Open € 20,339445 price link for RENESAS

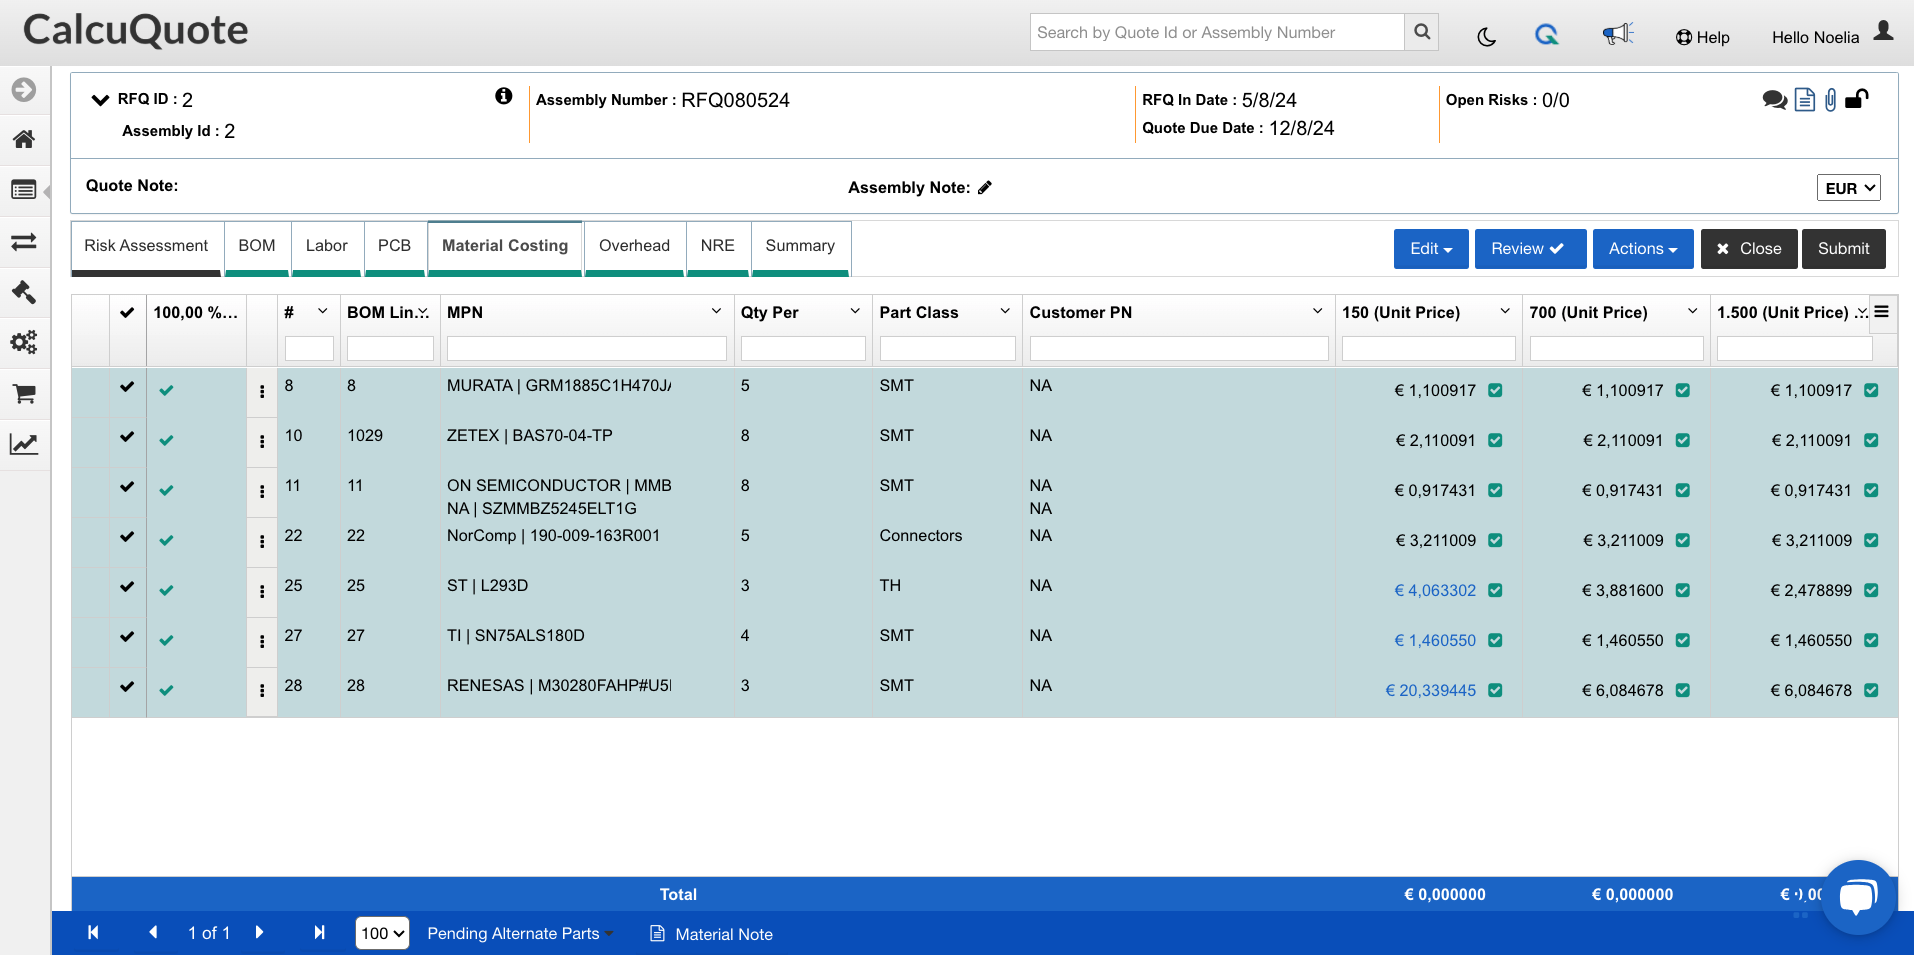tap(1431, 691)
